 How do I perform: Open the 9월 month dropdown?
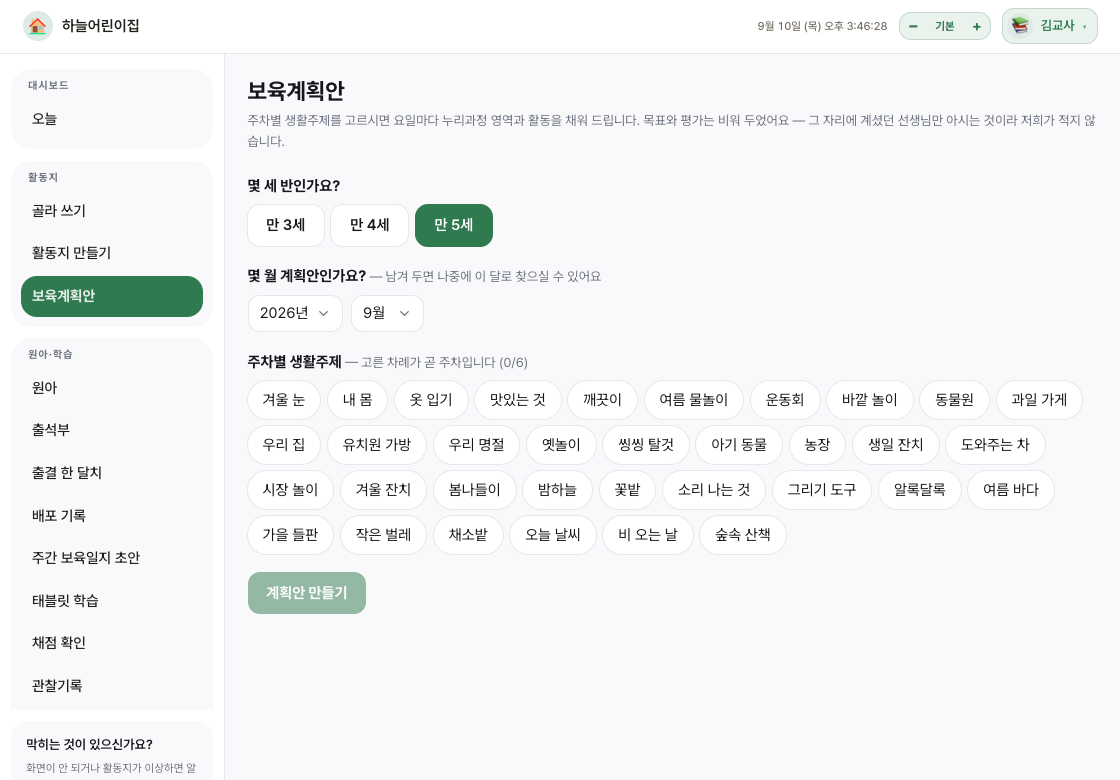point(387,314)
